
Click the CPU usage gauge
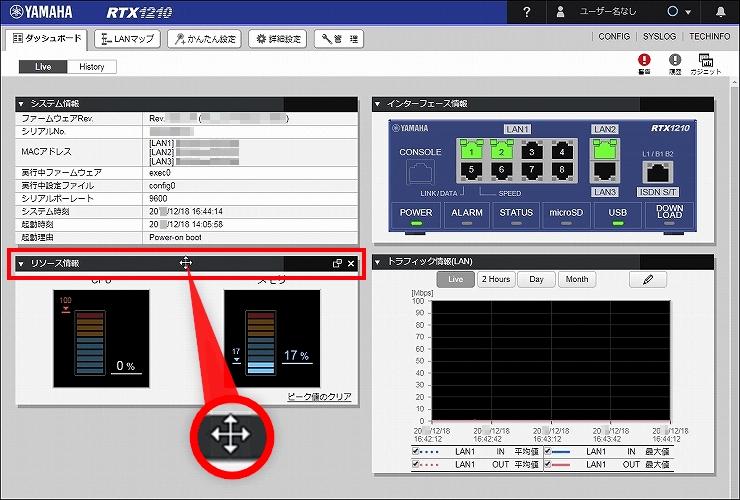click(101, 339)
